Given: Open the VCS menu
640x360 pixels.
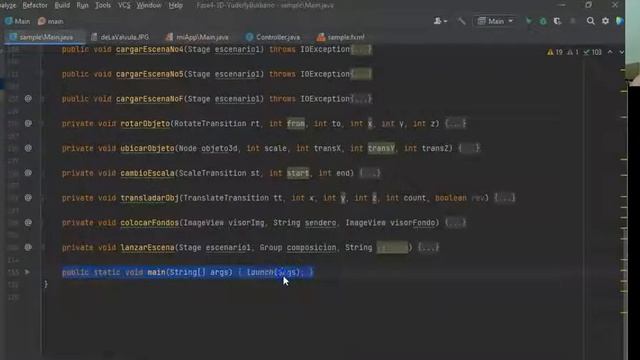Looking at the screenshot, I should [x=124, y=5].
